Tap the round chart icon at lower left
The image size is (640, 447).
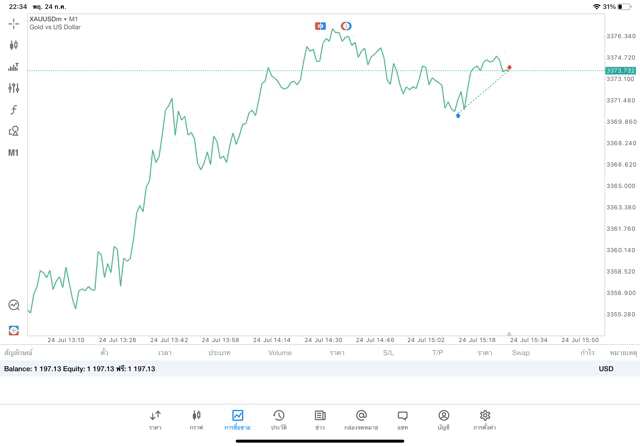14,305
